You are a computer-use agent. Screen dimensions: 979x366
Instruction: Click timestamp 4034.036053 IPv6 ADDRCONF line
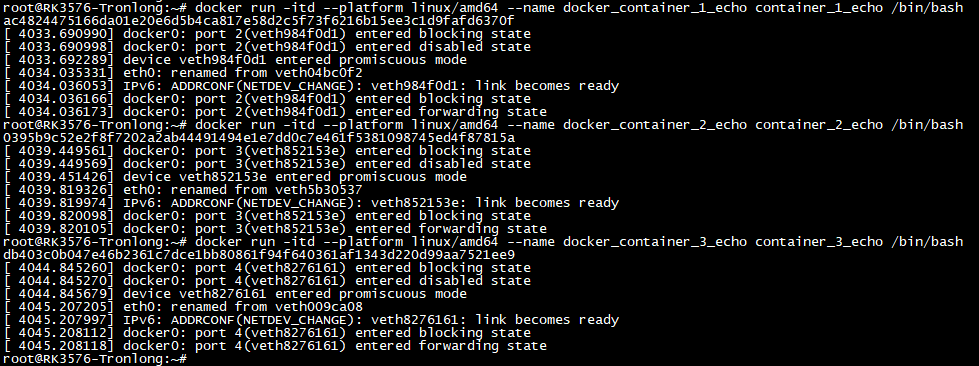click(311, 86)
